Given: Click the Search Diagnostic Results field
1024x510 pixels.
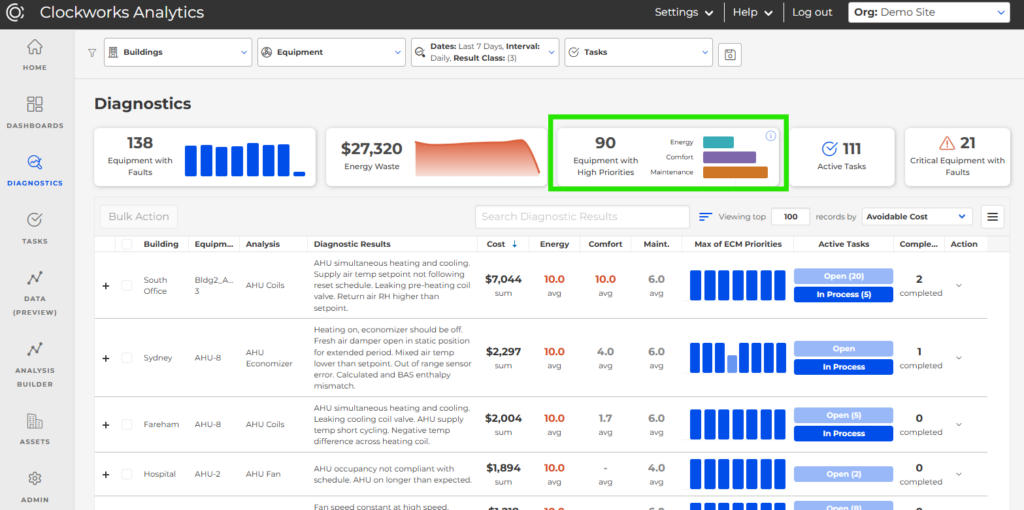Looking at the screenshot, I should [x=582, y=216].
